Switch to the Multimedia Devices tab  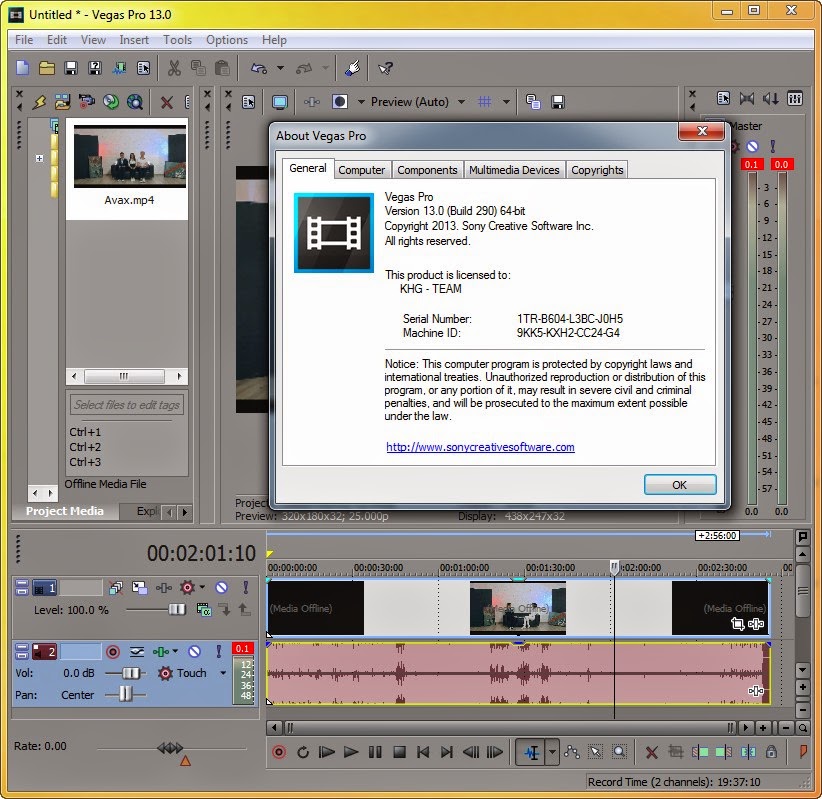(x=514, y=170)
